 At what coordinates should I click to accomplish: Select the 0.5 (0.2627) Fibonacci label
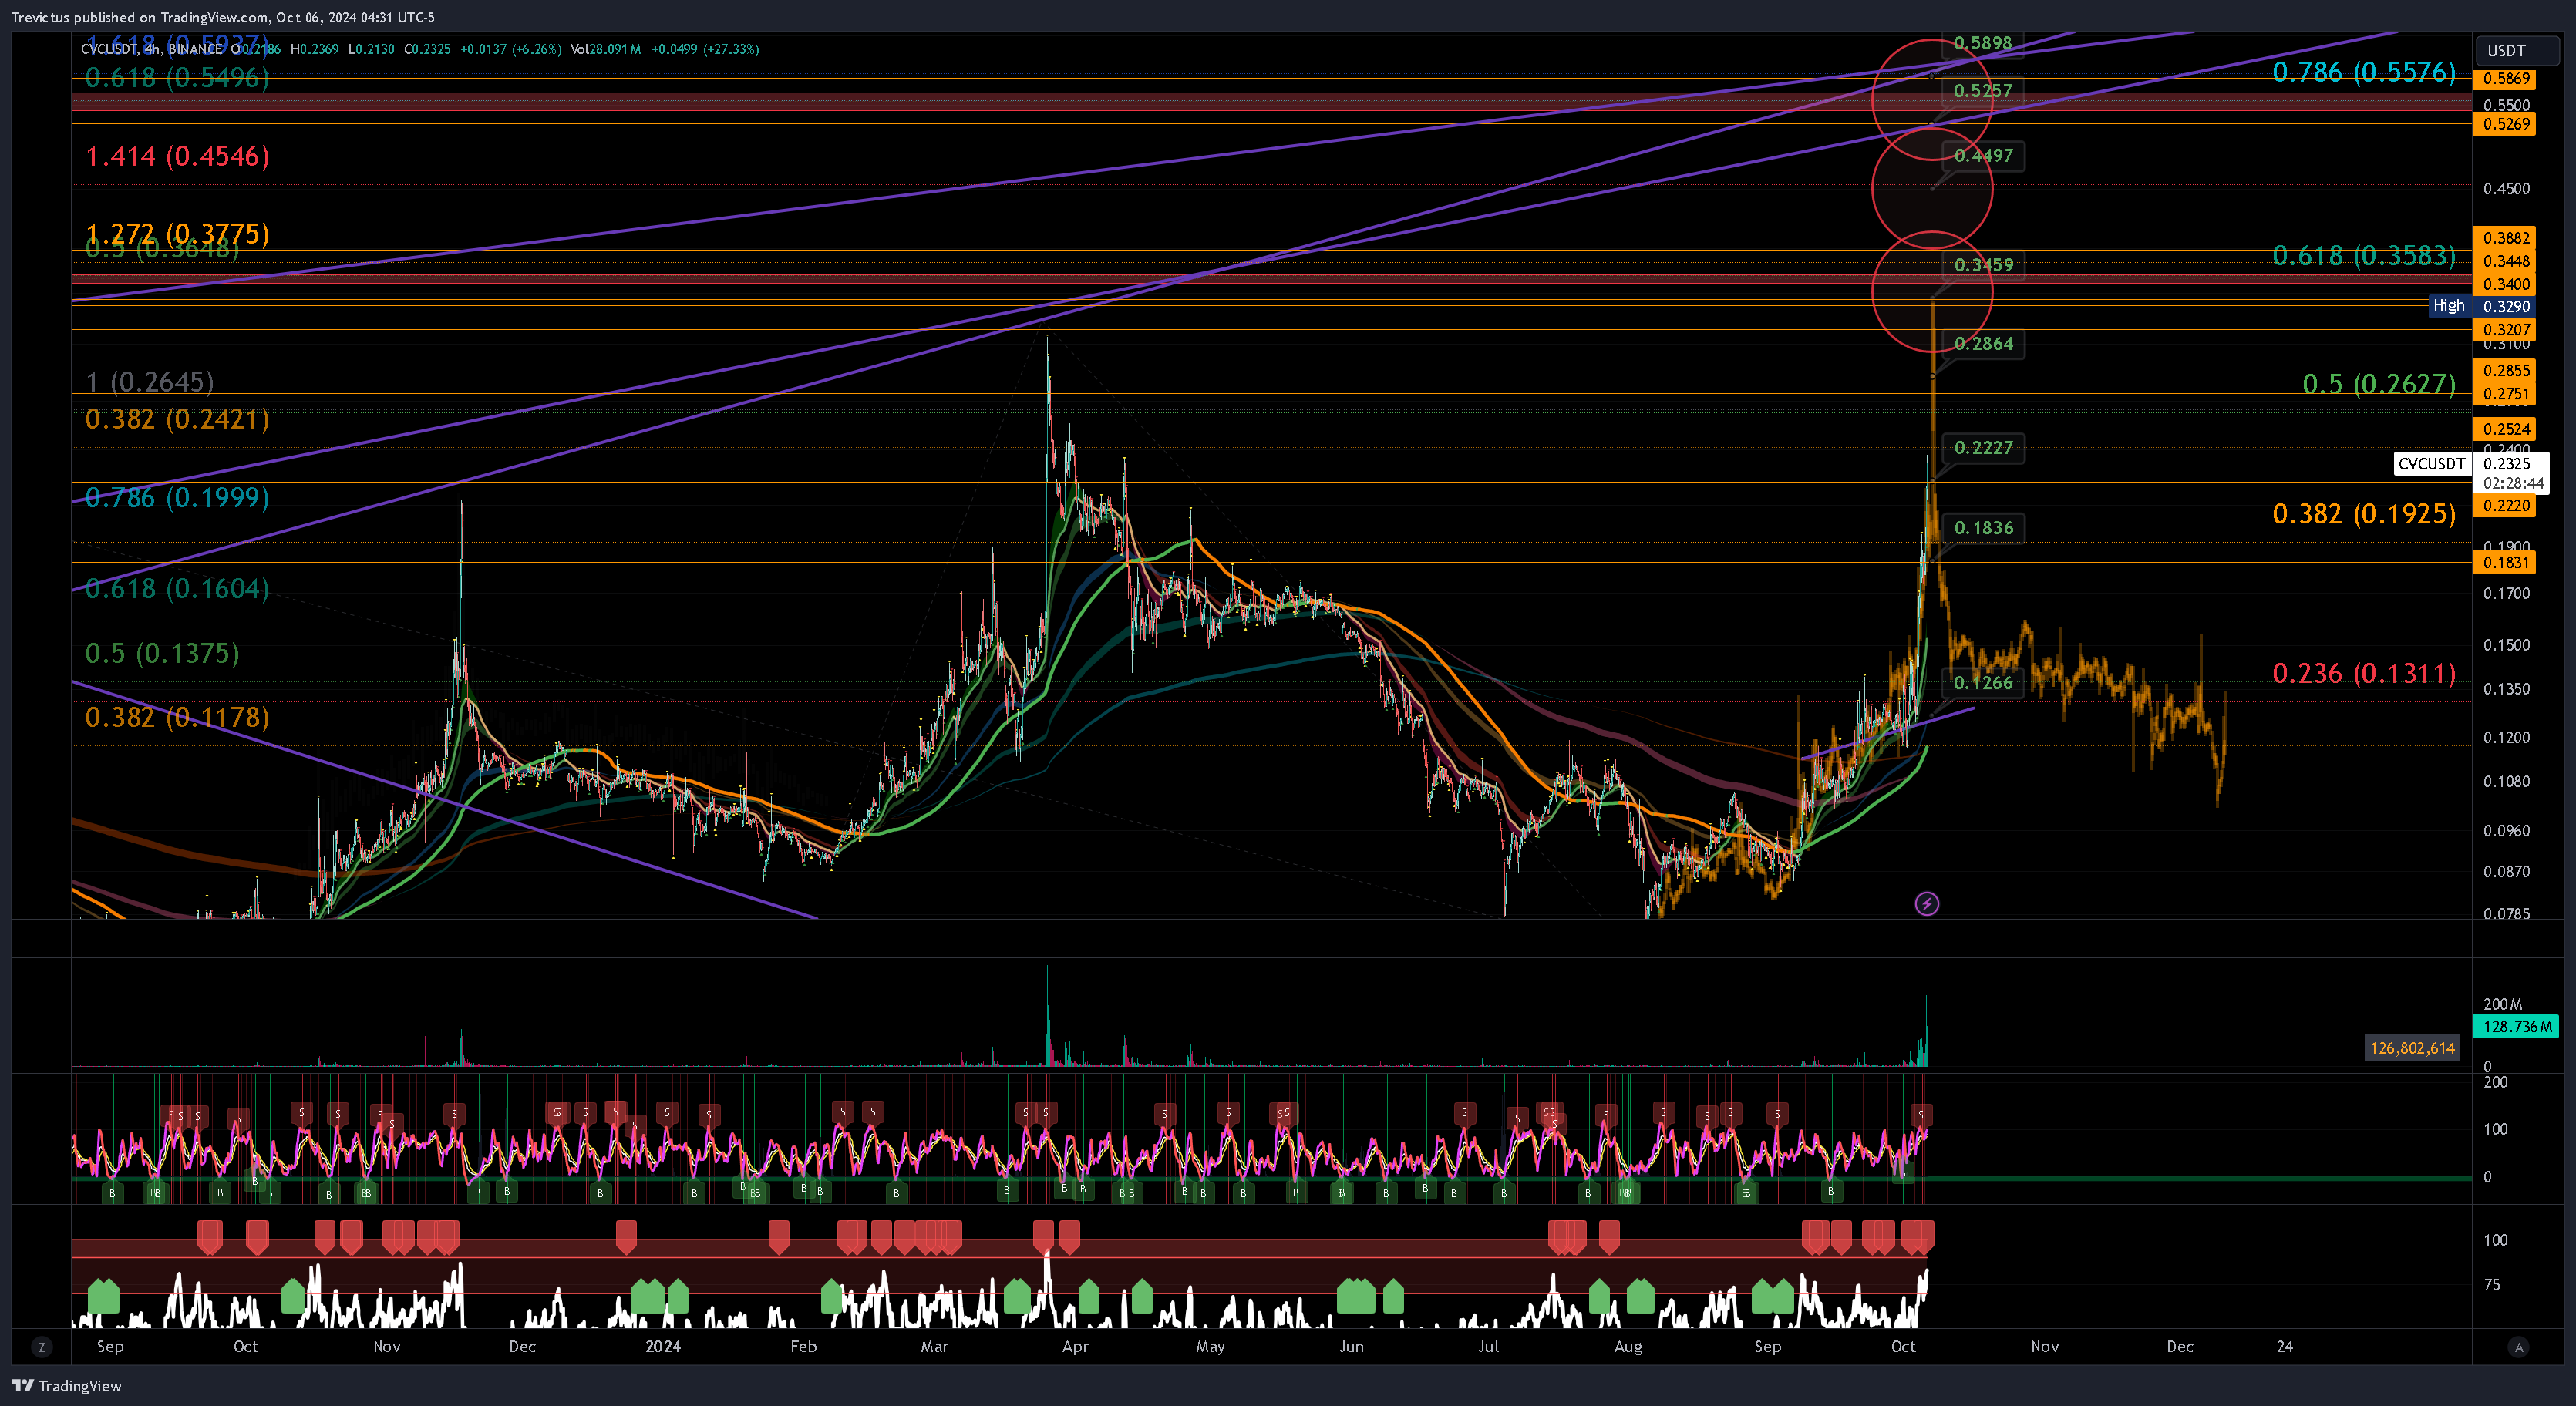pyautogui.click(x=2379, y=384)
